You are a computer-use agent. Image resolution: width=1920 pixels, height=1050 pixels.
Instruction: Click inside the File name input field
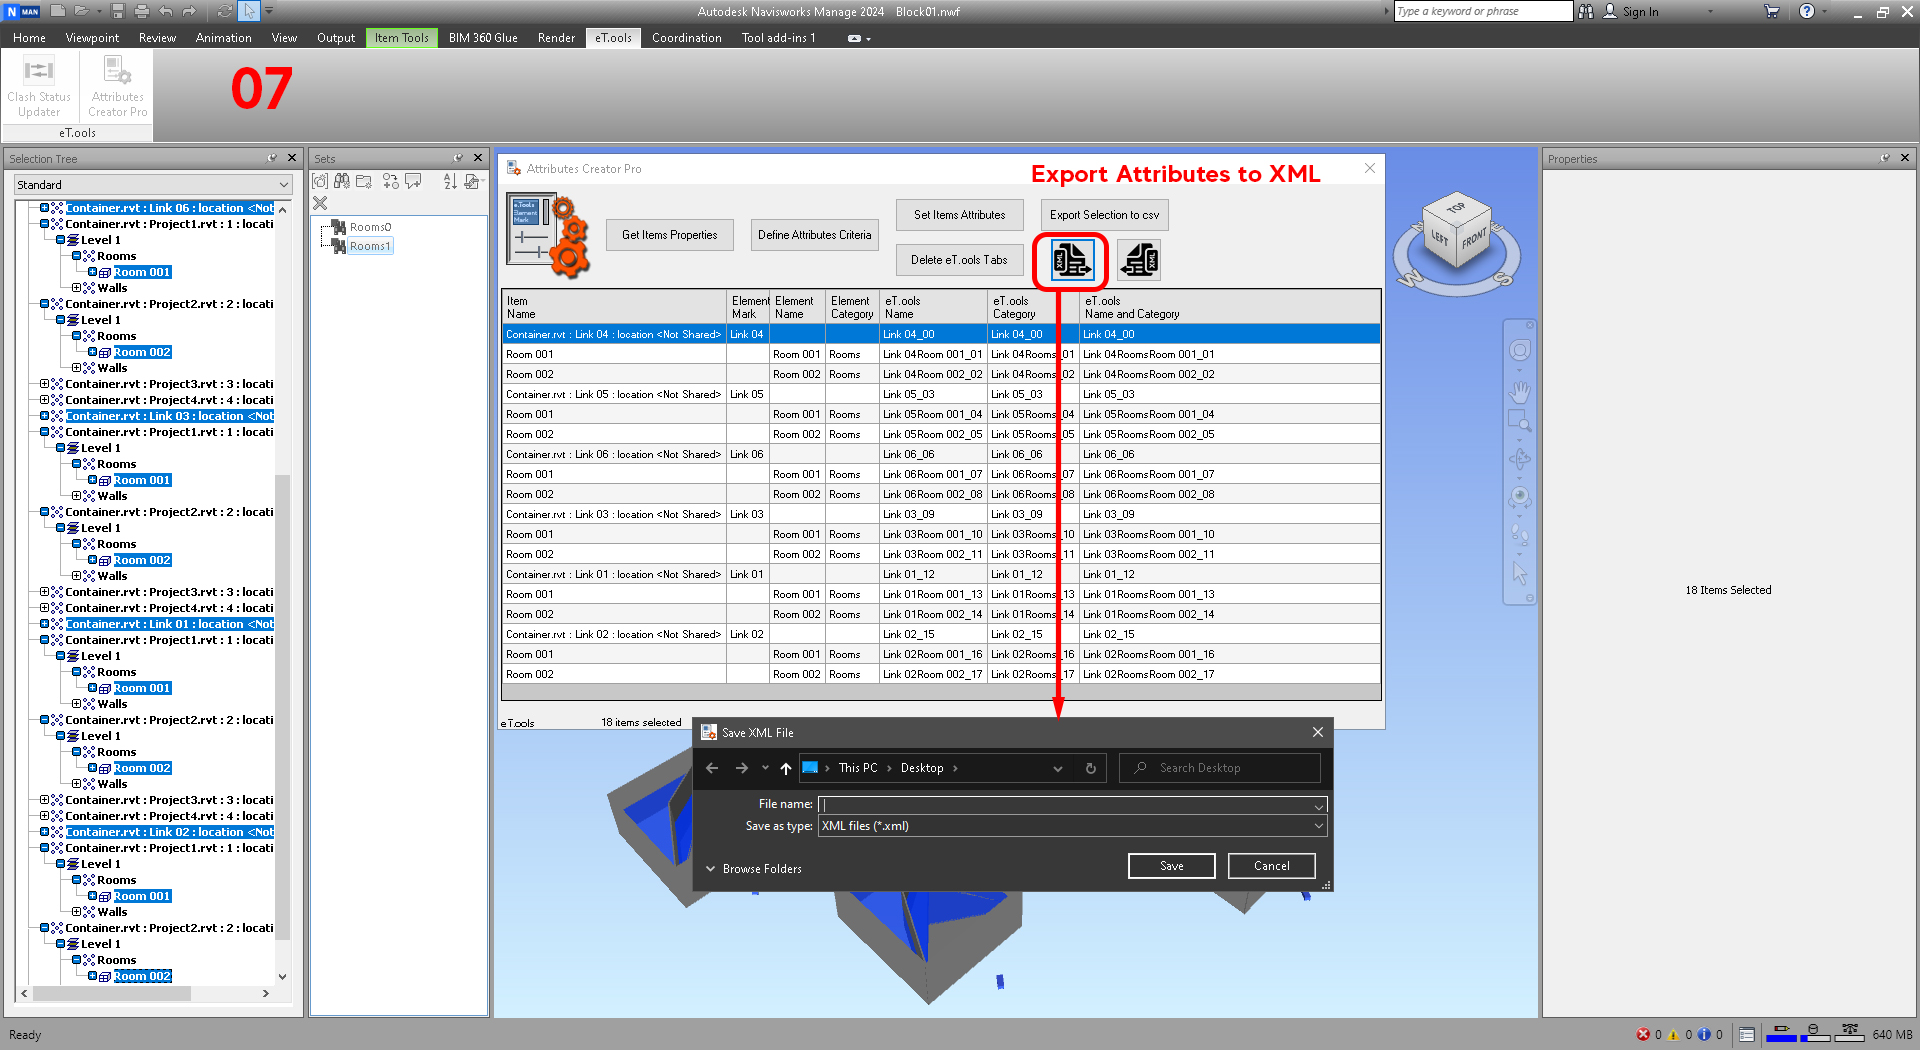point(1072,805)
